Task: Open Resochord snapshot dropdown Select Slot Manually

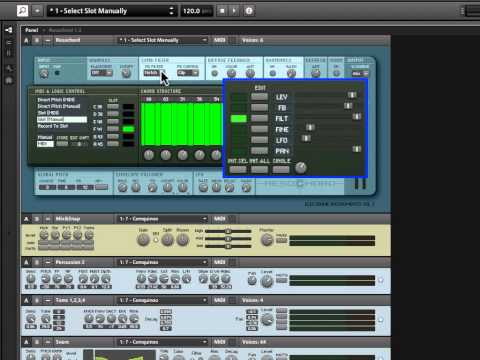Action: point(163,40)
